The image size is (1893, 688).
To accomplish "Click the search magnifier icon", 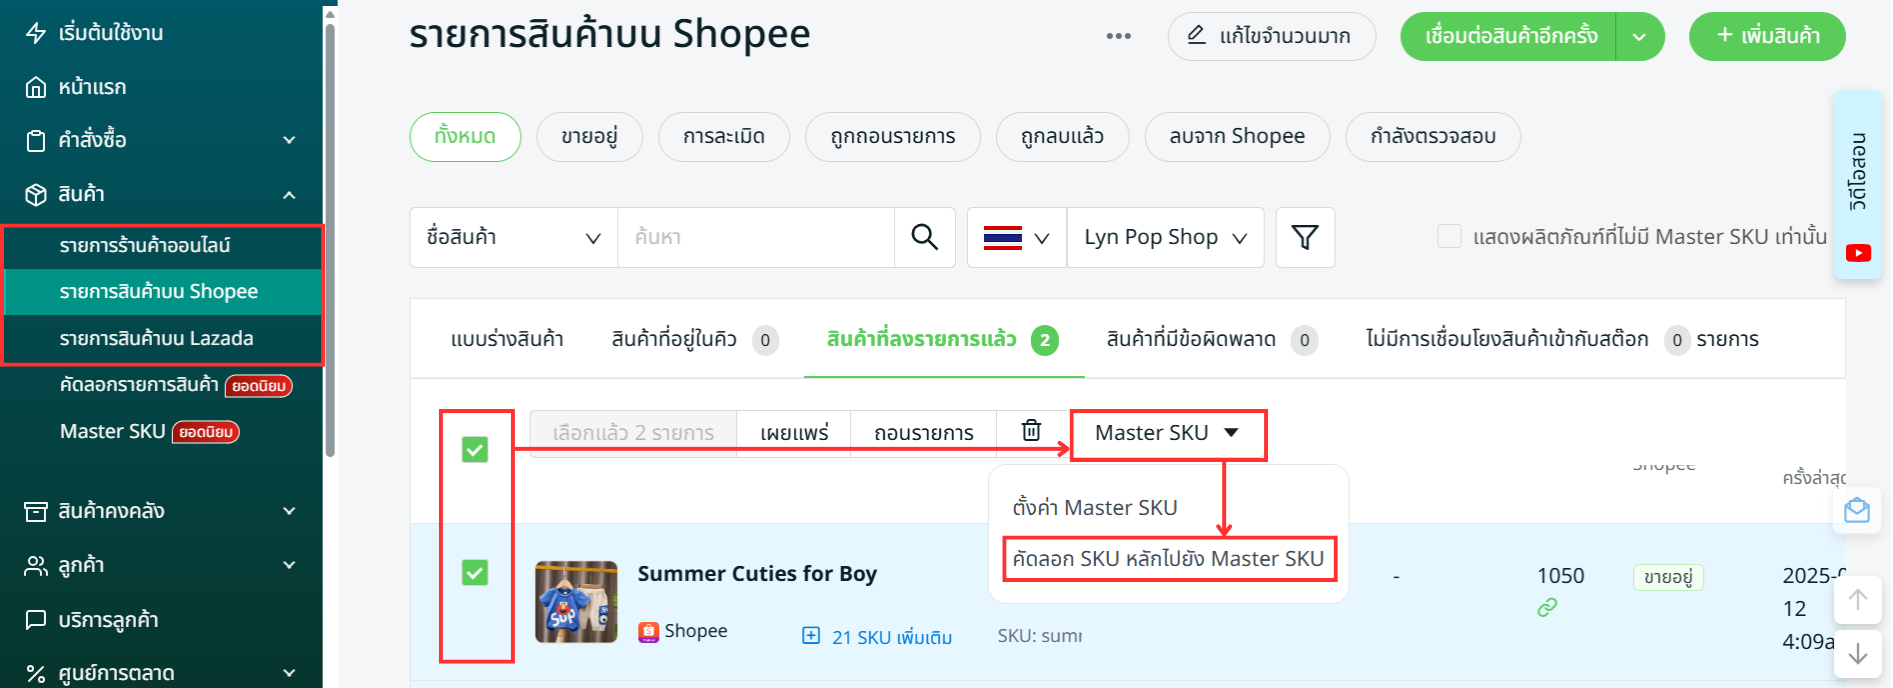I will tap(924, 237).
